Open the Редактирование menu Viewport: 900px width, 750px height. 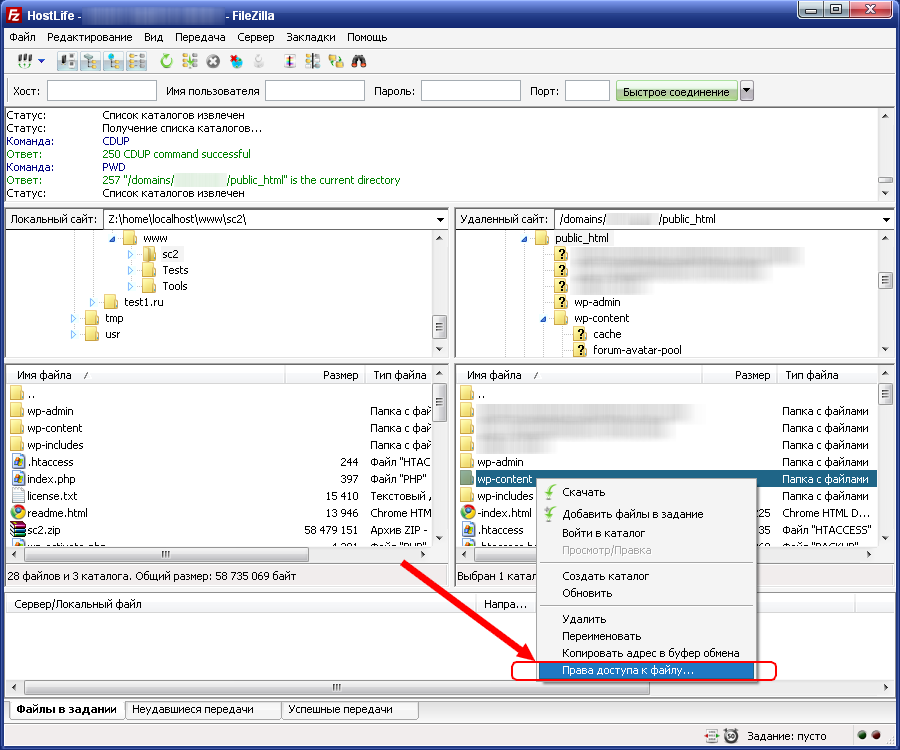click(x=90, y=37)
